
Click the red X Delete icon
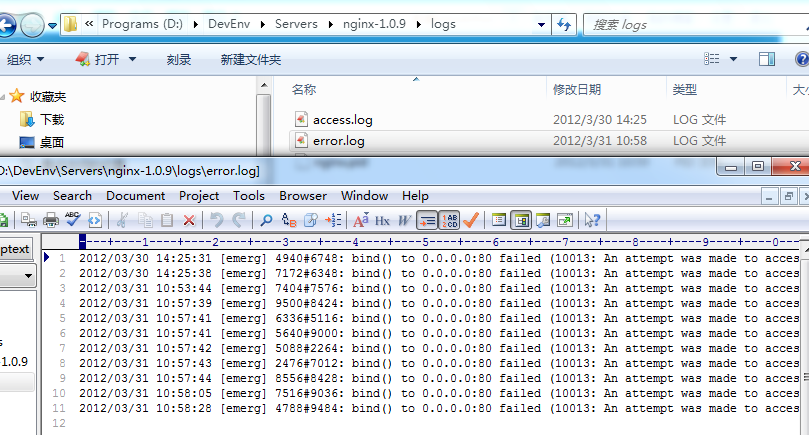(189, 220)
